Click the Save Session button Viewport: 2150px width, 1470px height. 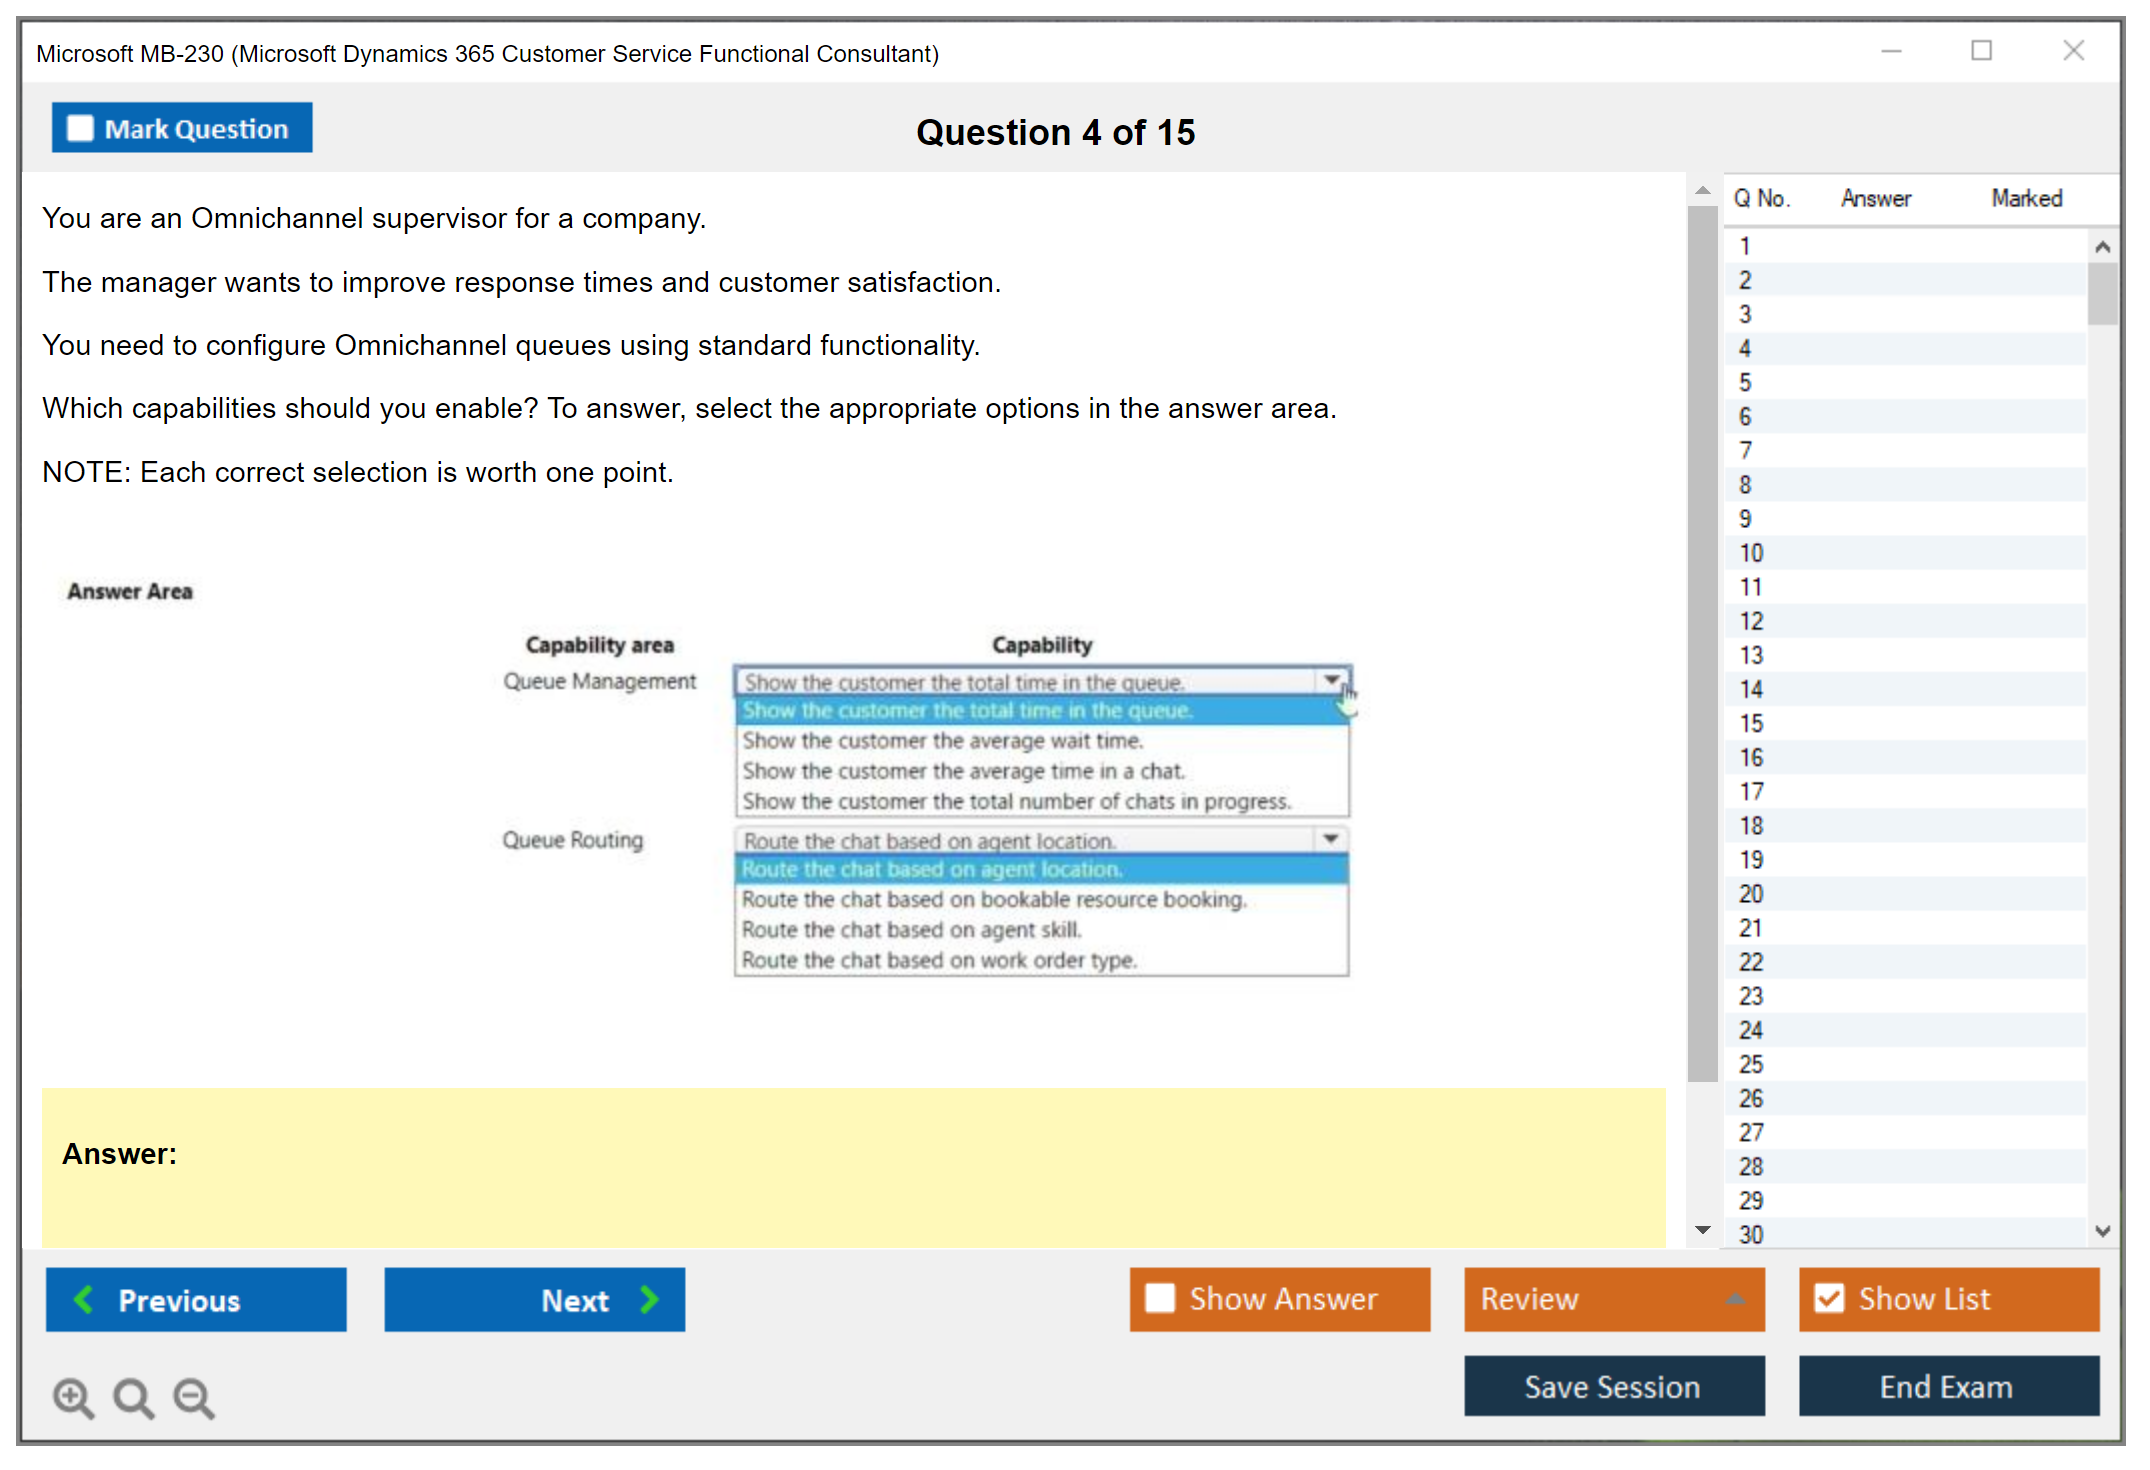[1613, 1386]
